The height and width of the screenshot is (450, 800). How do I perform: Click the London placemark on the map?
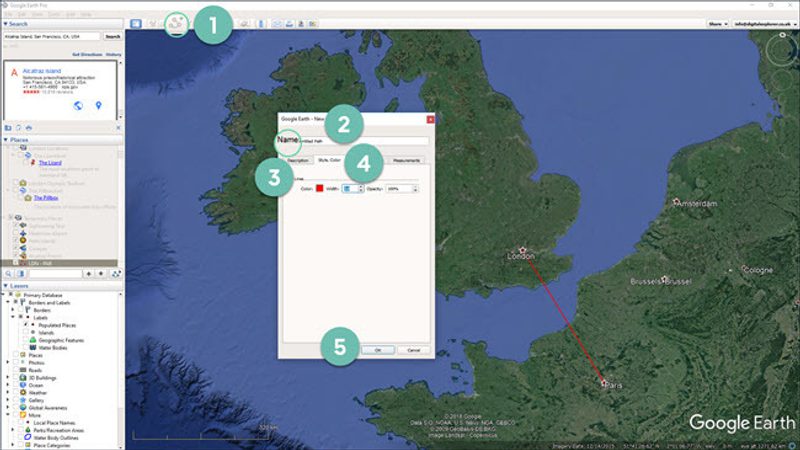click(522, 250)
